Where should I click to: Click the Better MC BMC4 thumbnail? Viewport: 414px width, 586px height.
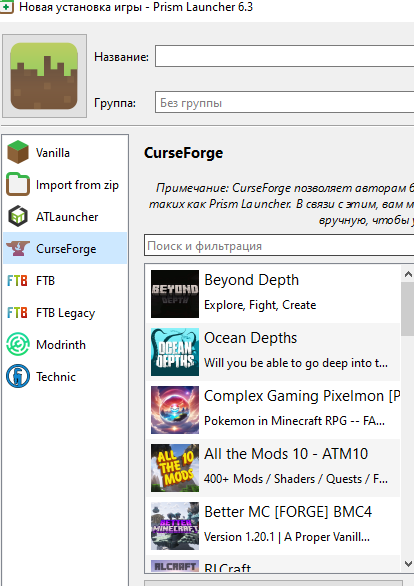pyautogui.click(x=175, y=526)
